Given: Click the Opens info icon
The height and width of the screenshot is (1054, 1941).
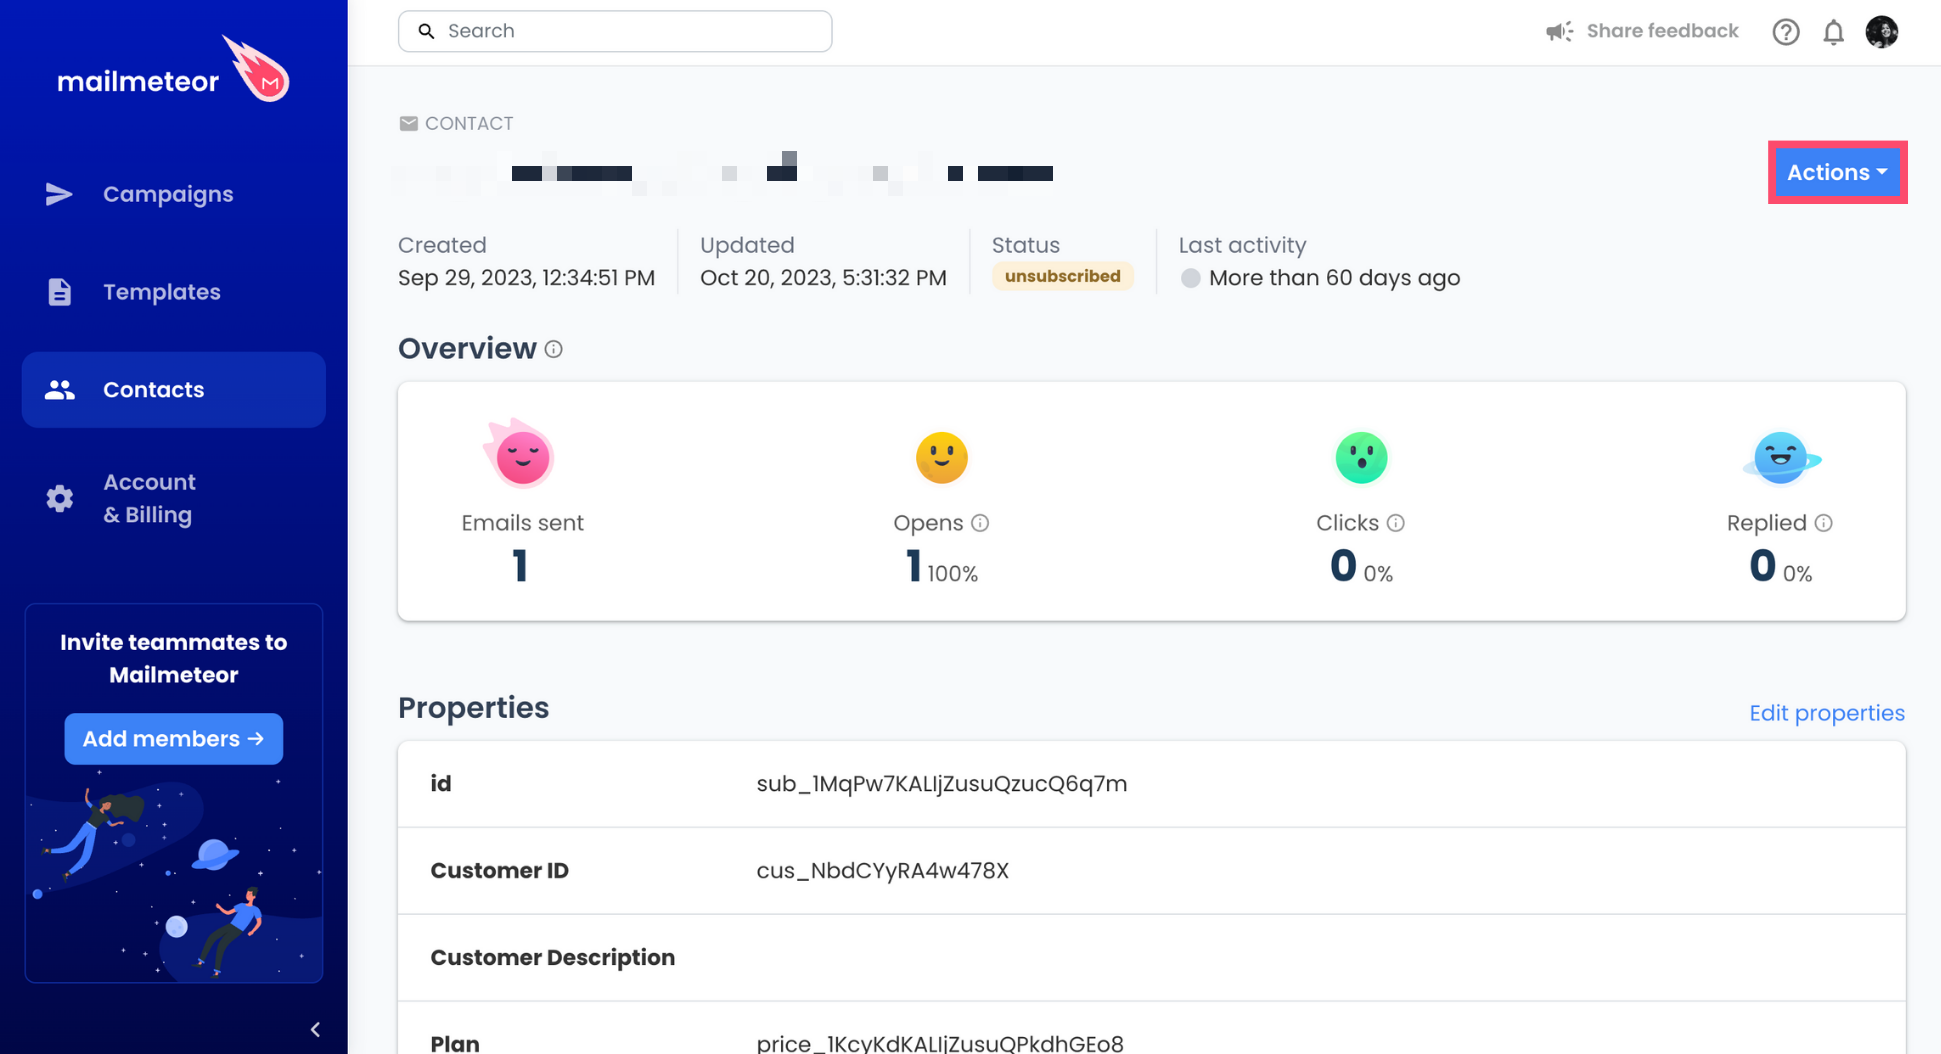Looking at the screenshot, I should pos(980,523).
